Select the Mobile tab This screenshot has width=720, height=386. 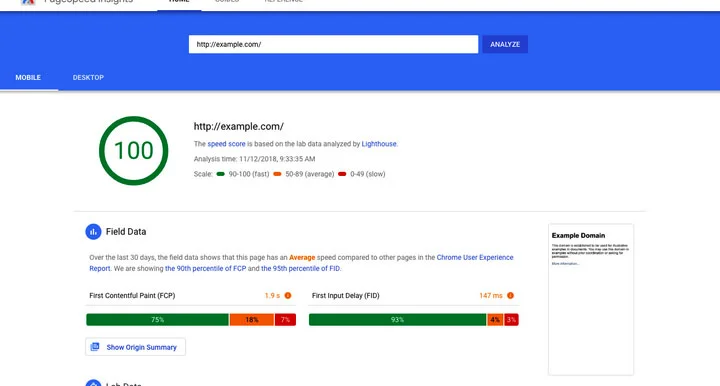coord(28,78)
